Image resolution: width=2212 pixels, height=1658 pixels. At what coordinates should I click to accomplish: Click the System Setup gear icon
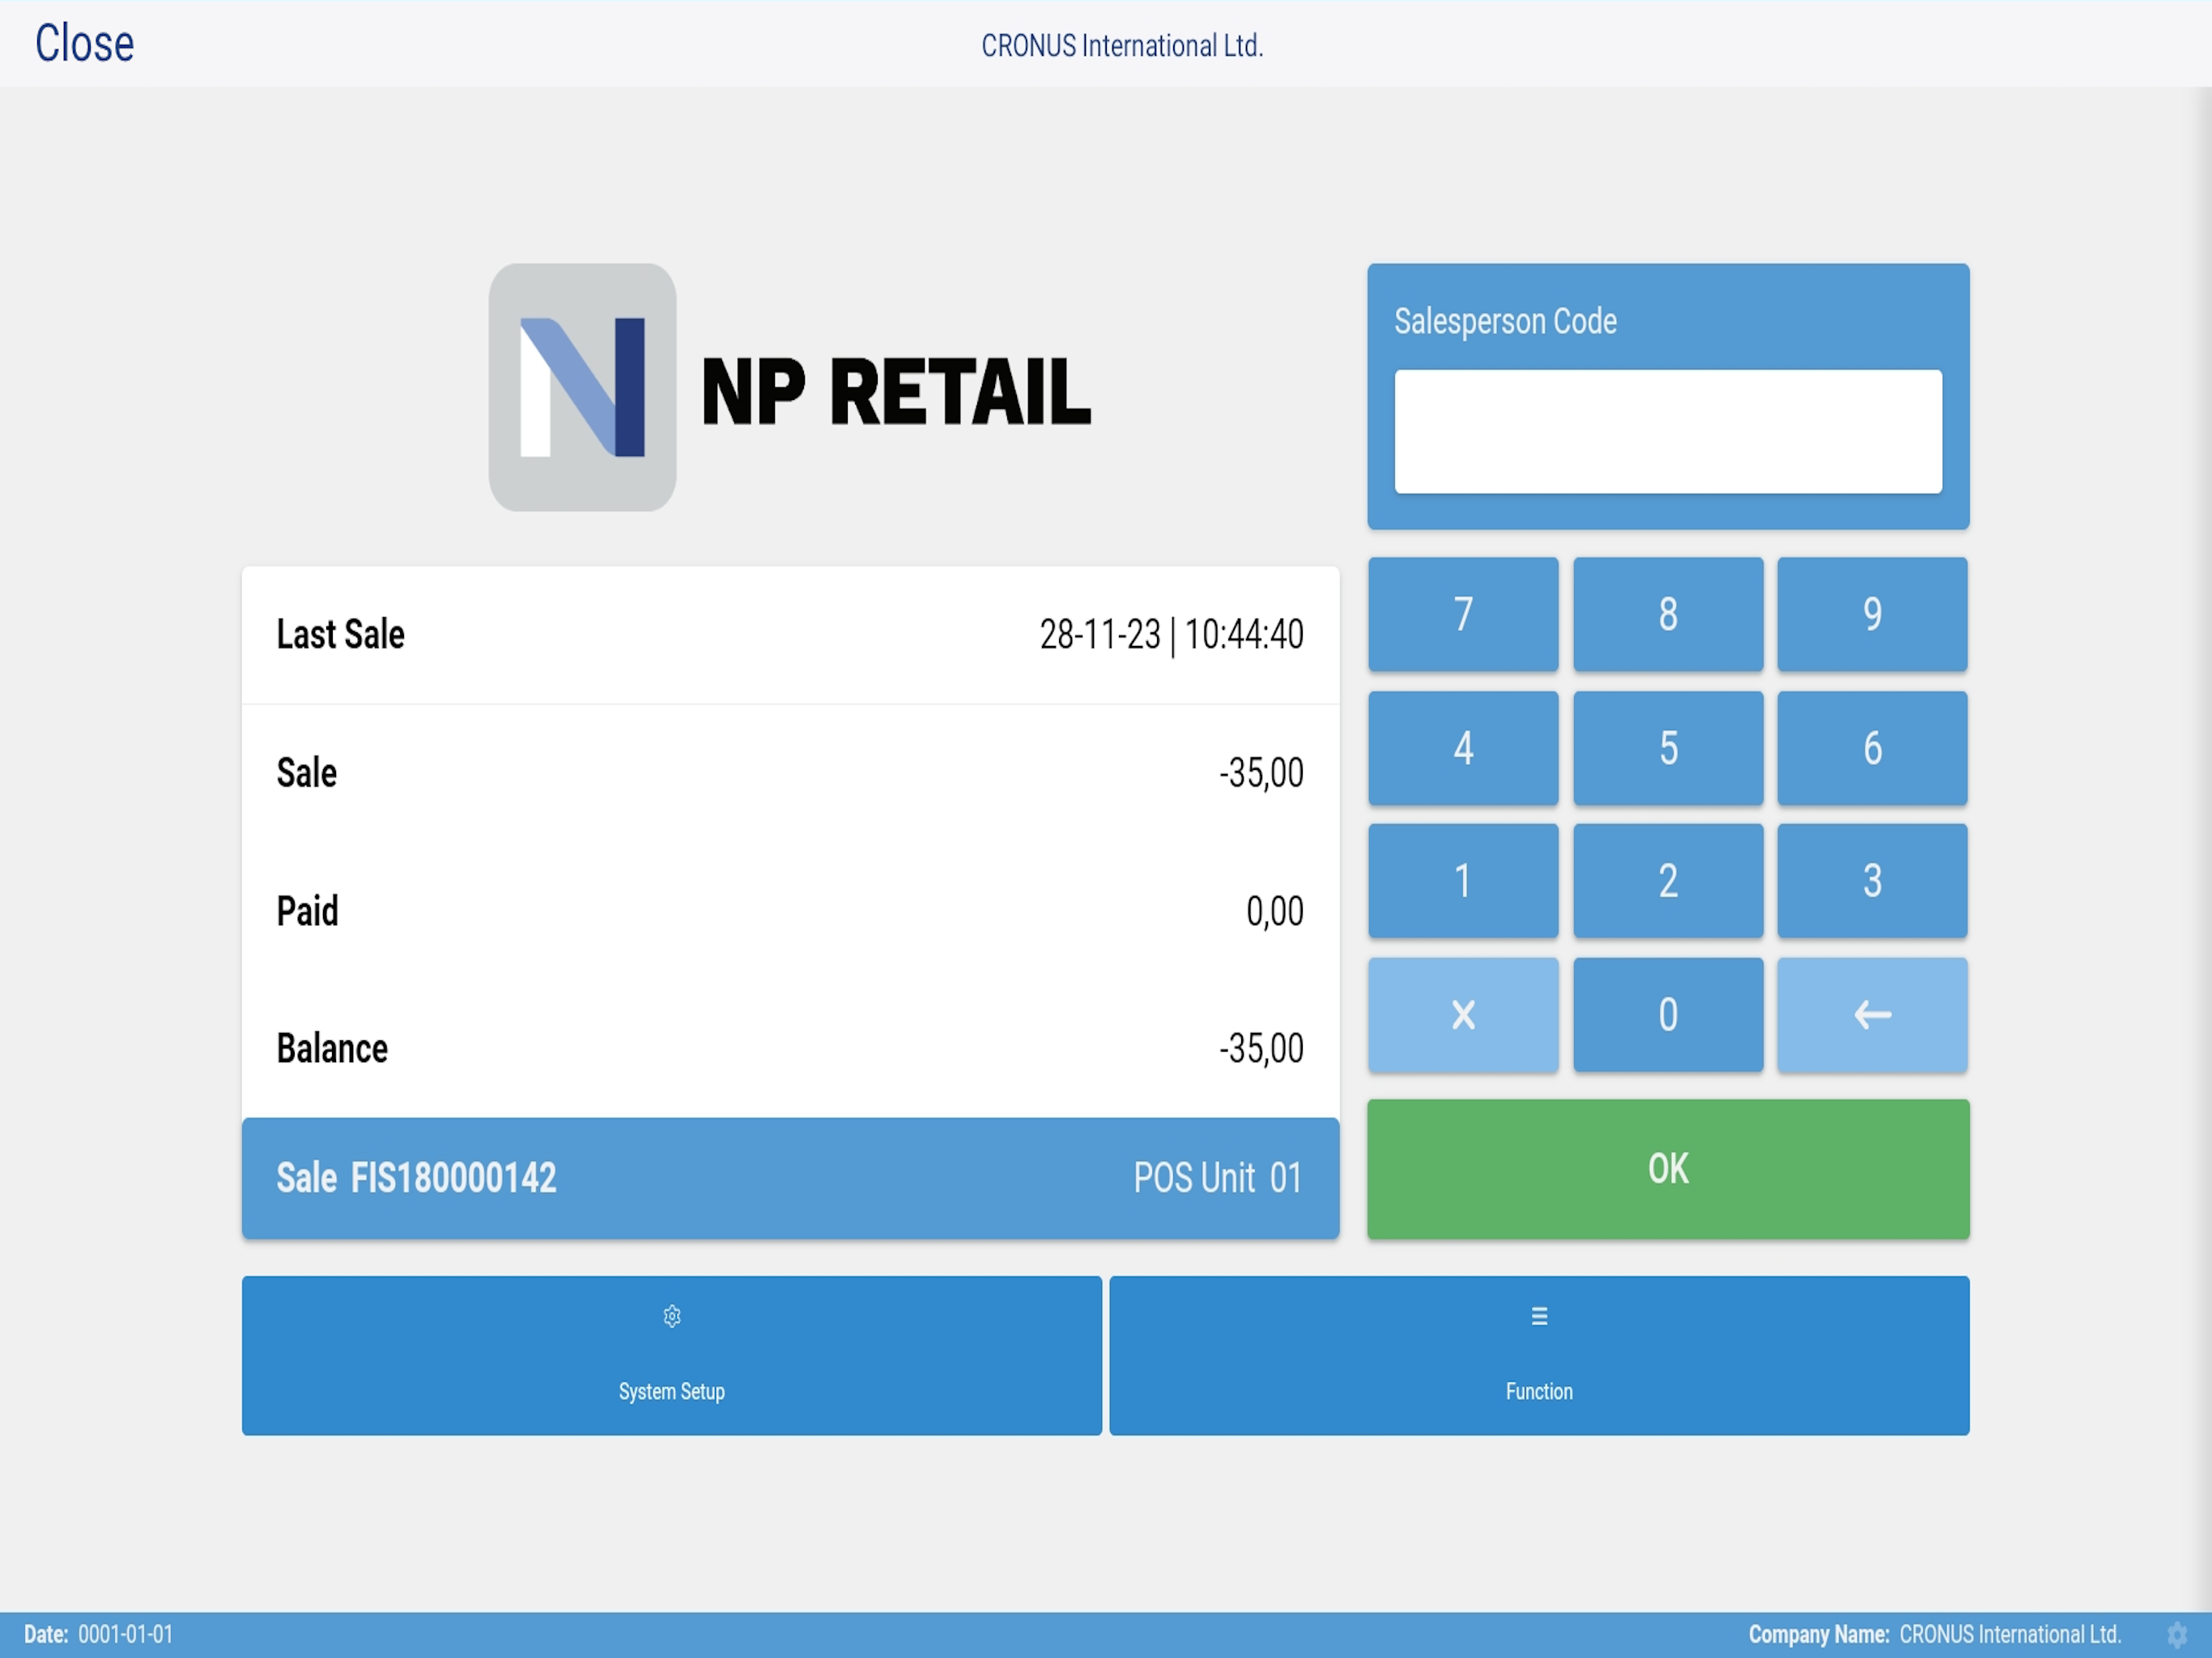[671, 1316]
